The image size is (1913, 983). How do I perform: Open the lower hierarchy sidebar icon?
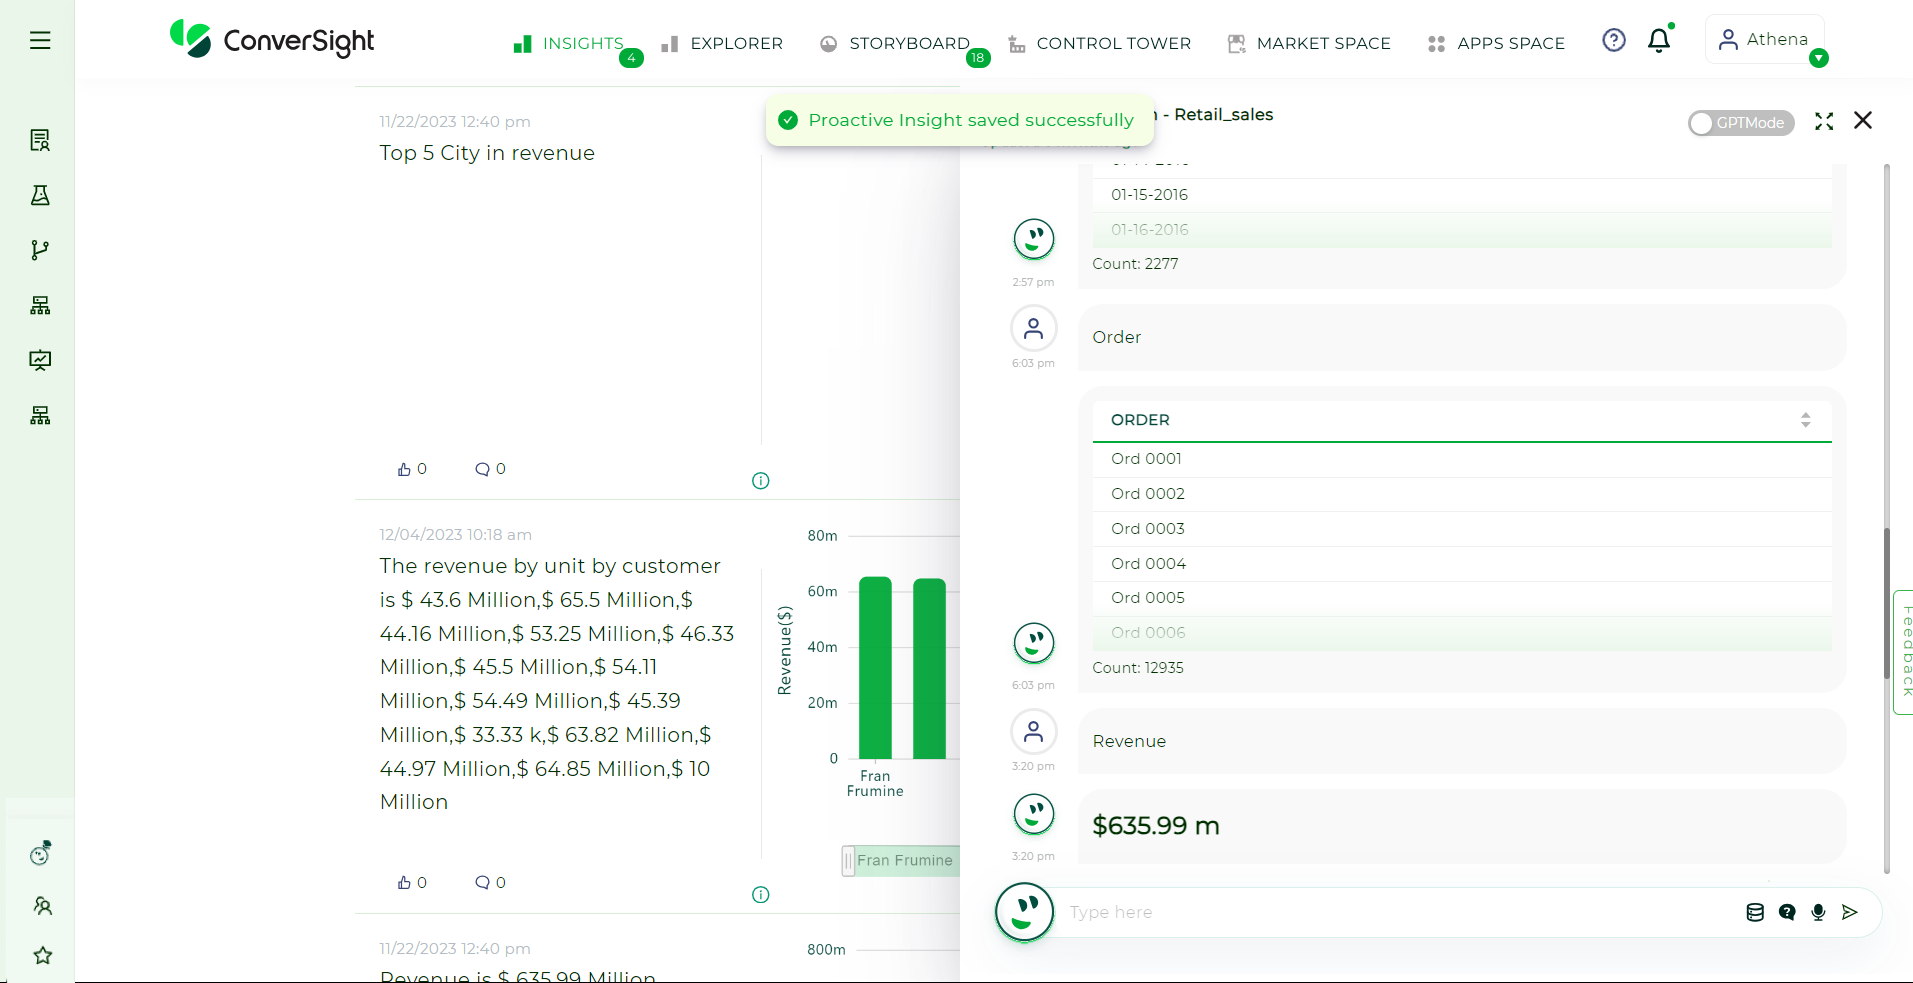(40, 415)
